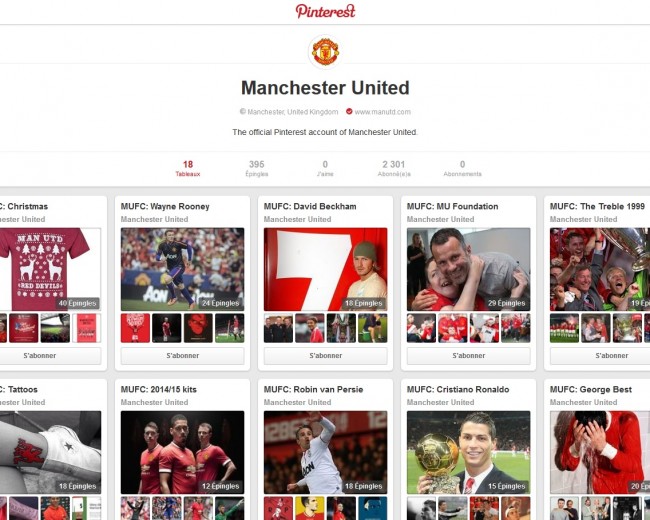Screen dimensions: 650x520
Task: Open the David Beckham number 7 cover
Action: click(325, 269)
